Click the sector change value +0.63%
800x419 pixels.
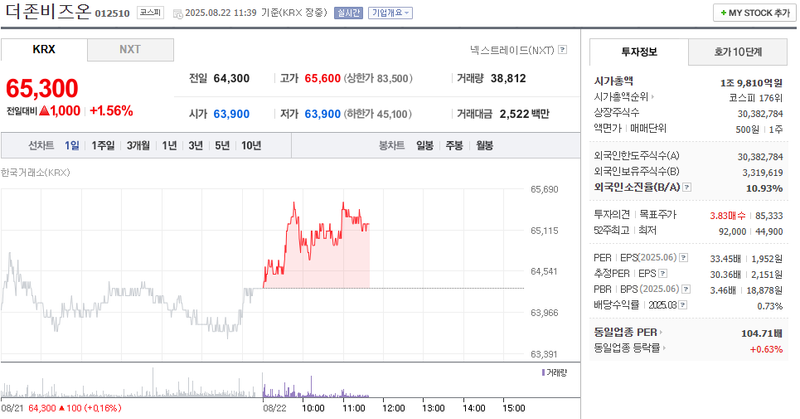click(x=766, y=349)
